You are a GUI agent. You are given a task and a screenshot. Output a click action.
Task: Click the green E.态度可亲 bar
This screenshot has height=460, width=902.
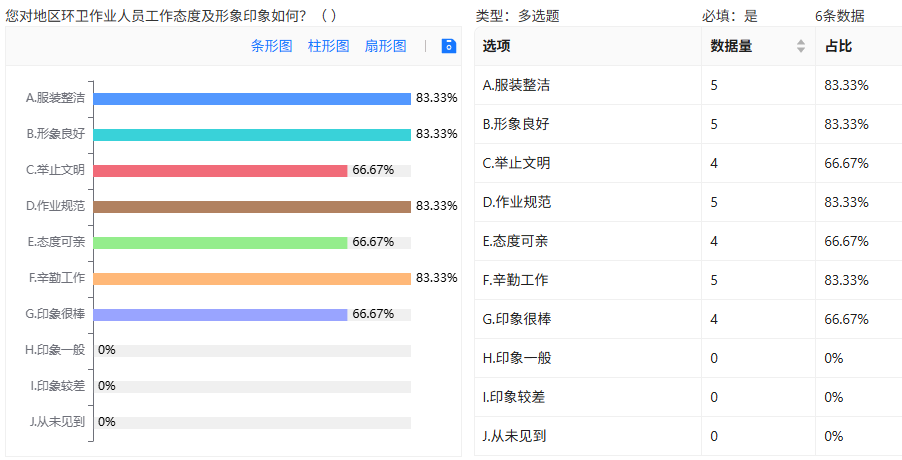(220, 242)
